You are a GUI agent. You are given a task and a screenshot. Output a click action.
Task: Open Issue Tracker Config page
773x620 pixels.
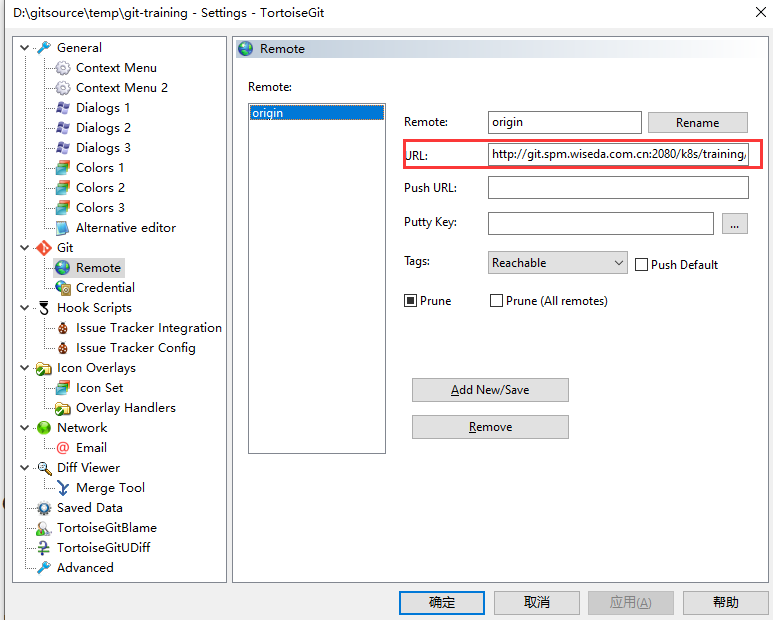(x=136, y=348)
